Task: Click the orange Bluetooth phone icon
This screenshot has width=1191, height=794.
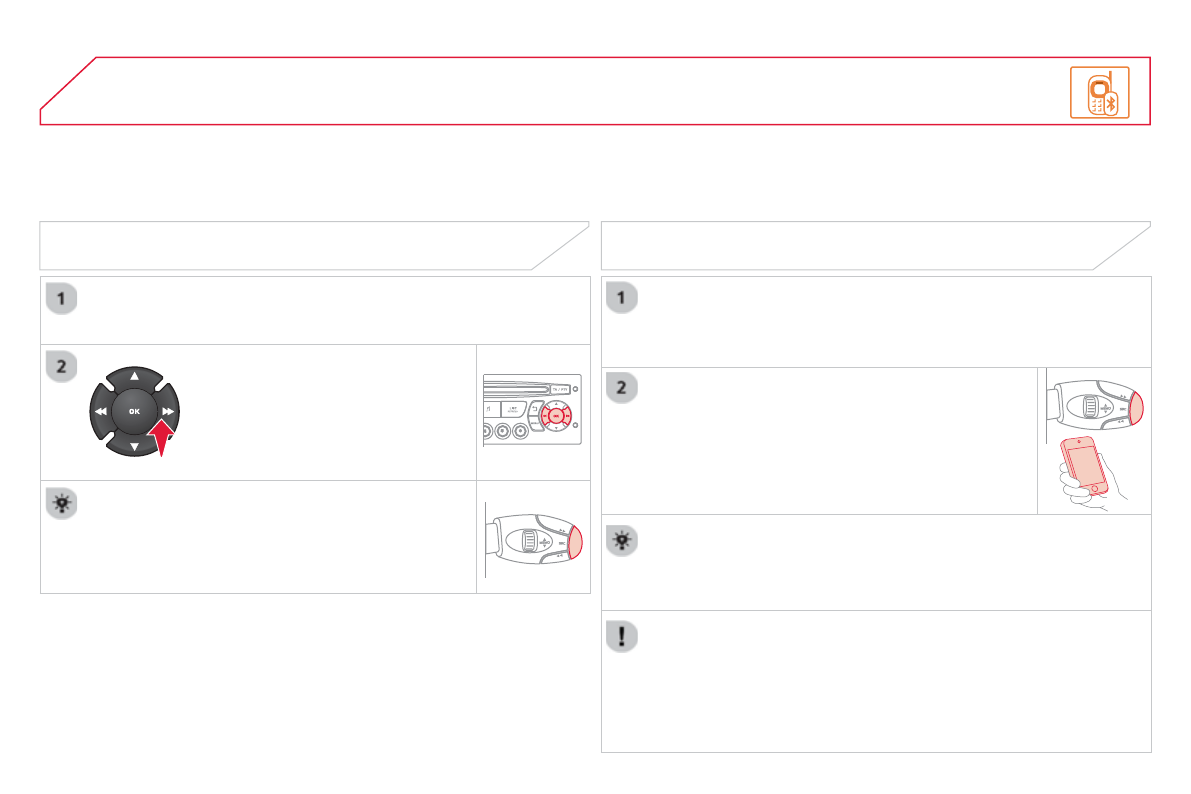Action: 1099,92
